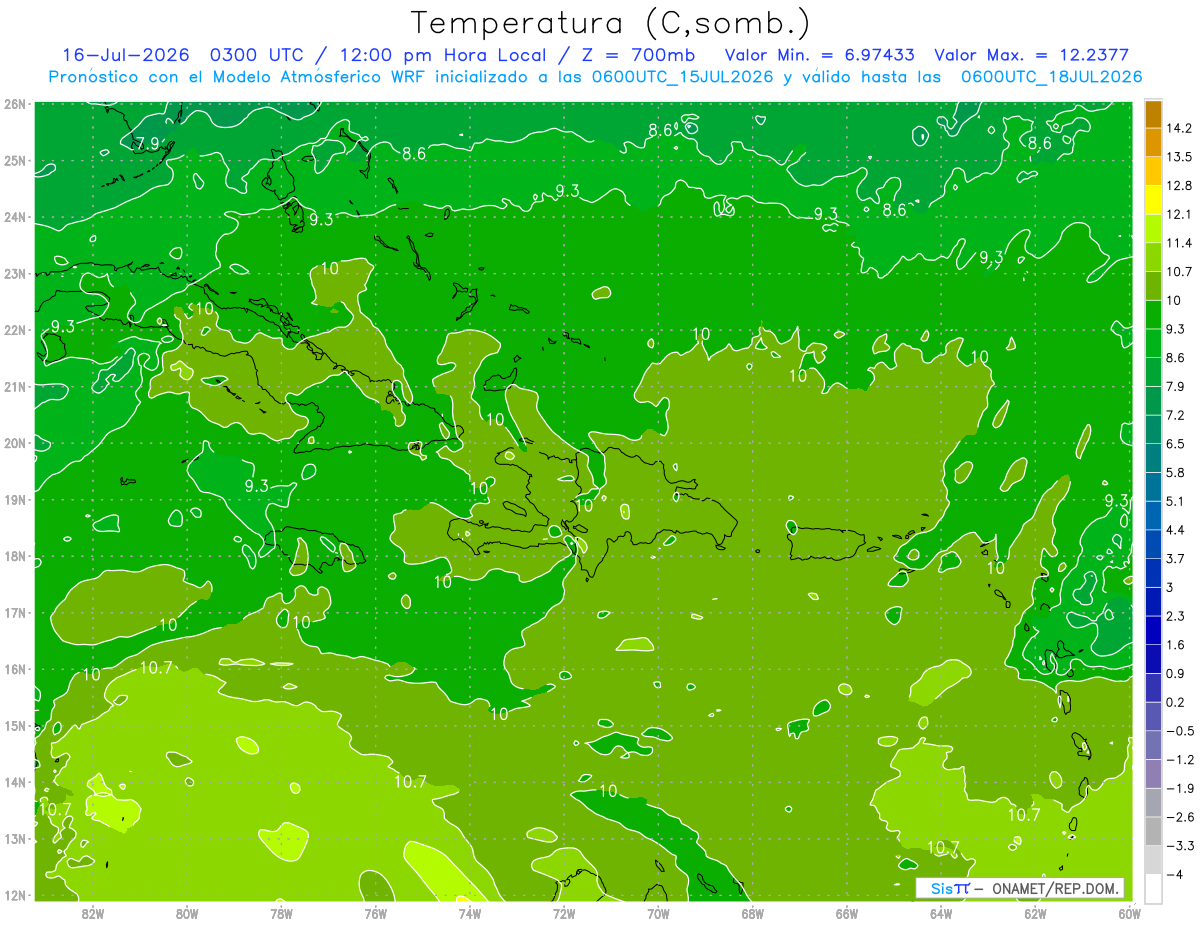Click the "7.9" contour label on the map
Image resolution: width=1200 pixels, height=927 pixels.
click(x=149, y=142)
